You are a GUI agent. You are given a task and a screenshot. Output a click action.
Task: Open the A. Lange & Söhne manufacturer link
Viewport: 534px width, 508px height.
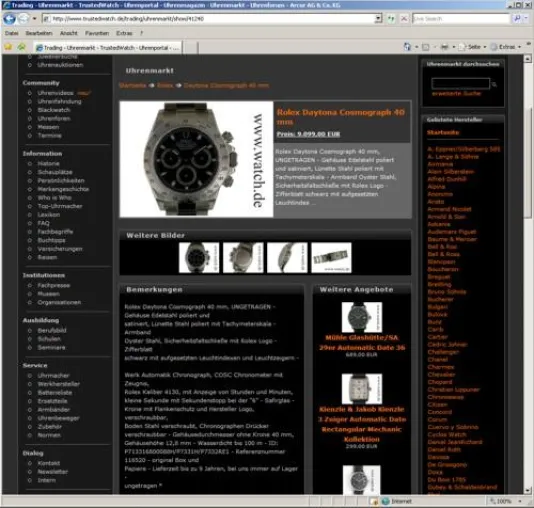(453, 157)
